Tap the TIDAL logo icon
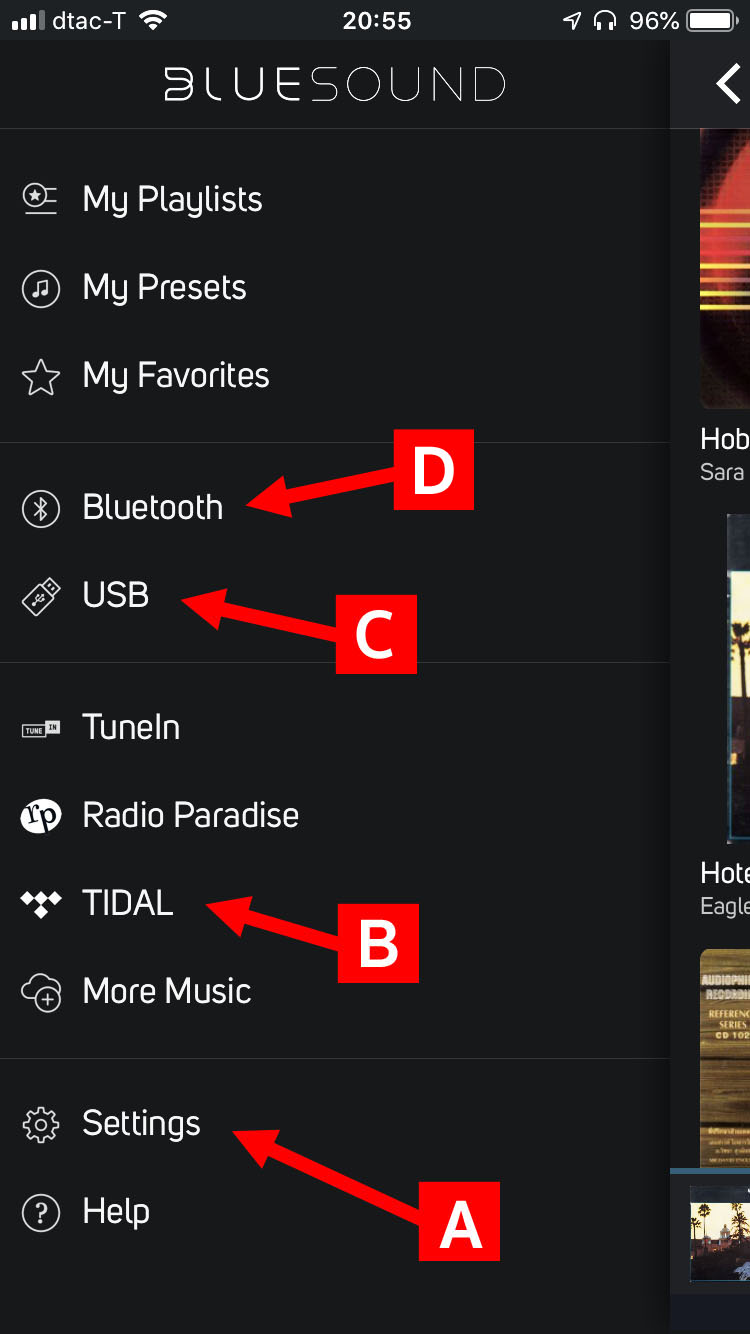Viewport: 750px width, 1334px height. pos(41,904)
